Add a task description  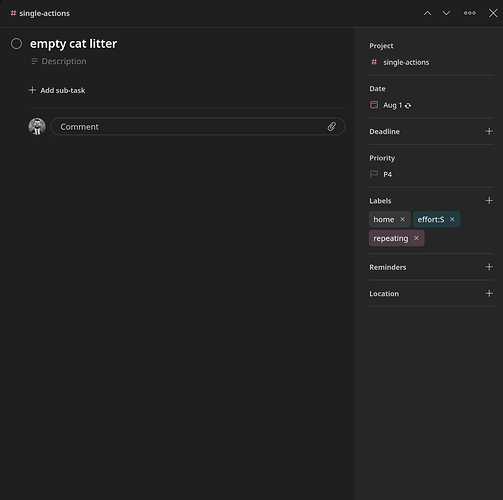tap(59, 61)
